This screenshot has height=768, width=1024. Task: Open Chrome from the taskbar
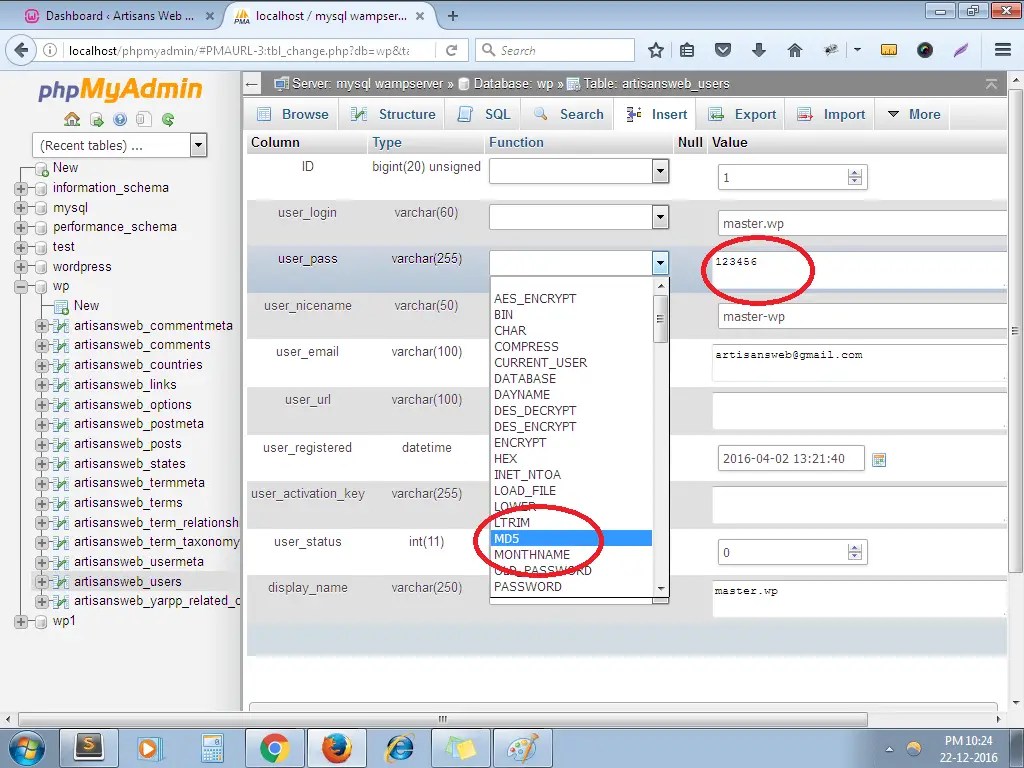274,748
